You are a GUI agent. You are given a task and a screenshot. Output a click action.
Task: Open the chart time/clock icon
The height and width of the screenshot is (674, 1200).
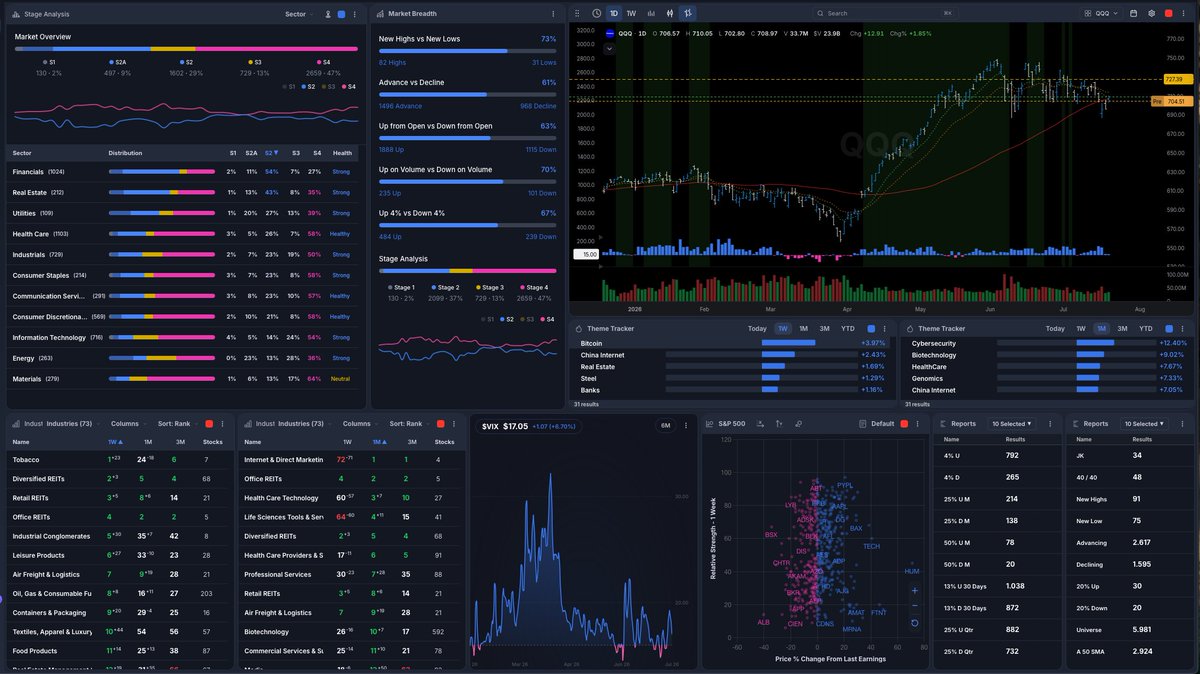click(x=597, y=13)
